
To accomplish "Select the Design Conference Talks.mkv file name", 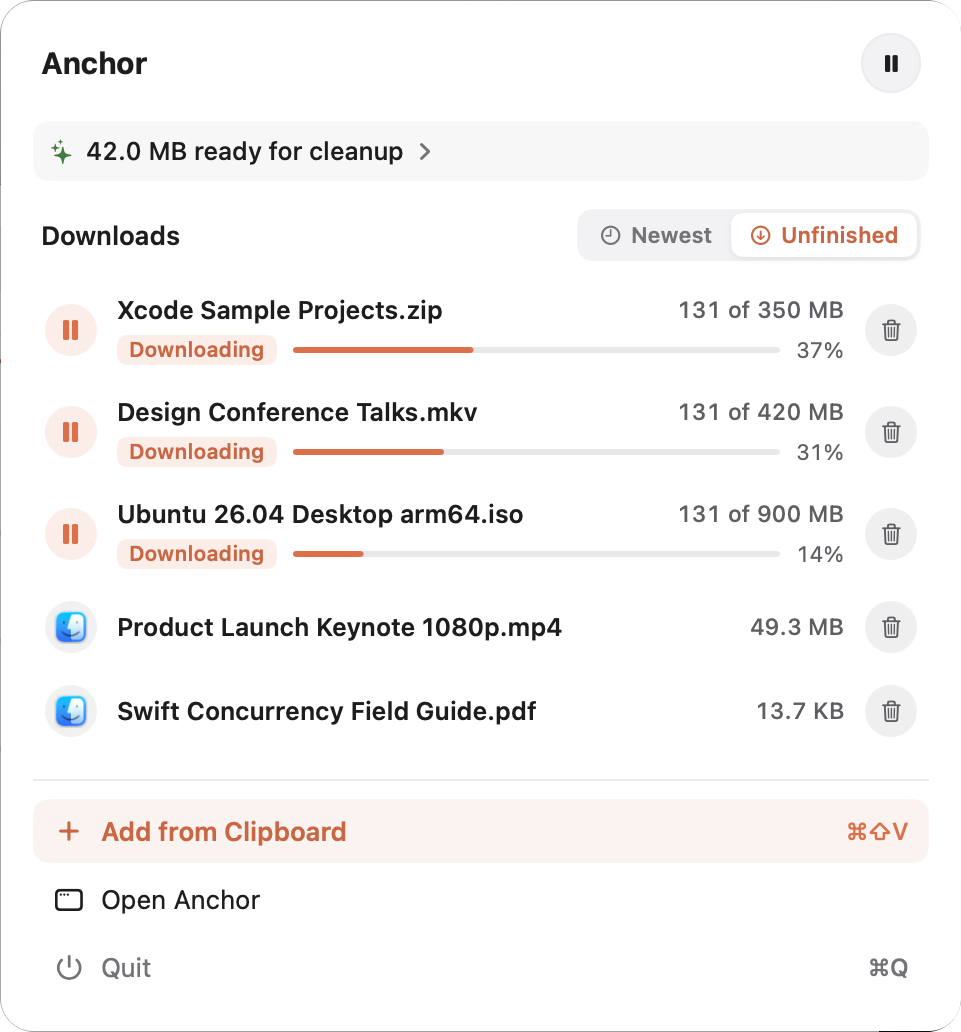I will point(297,413).
